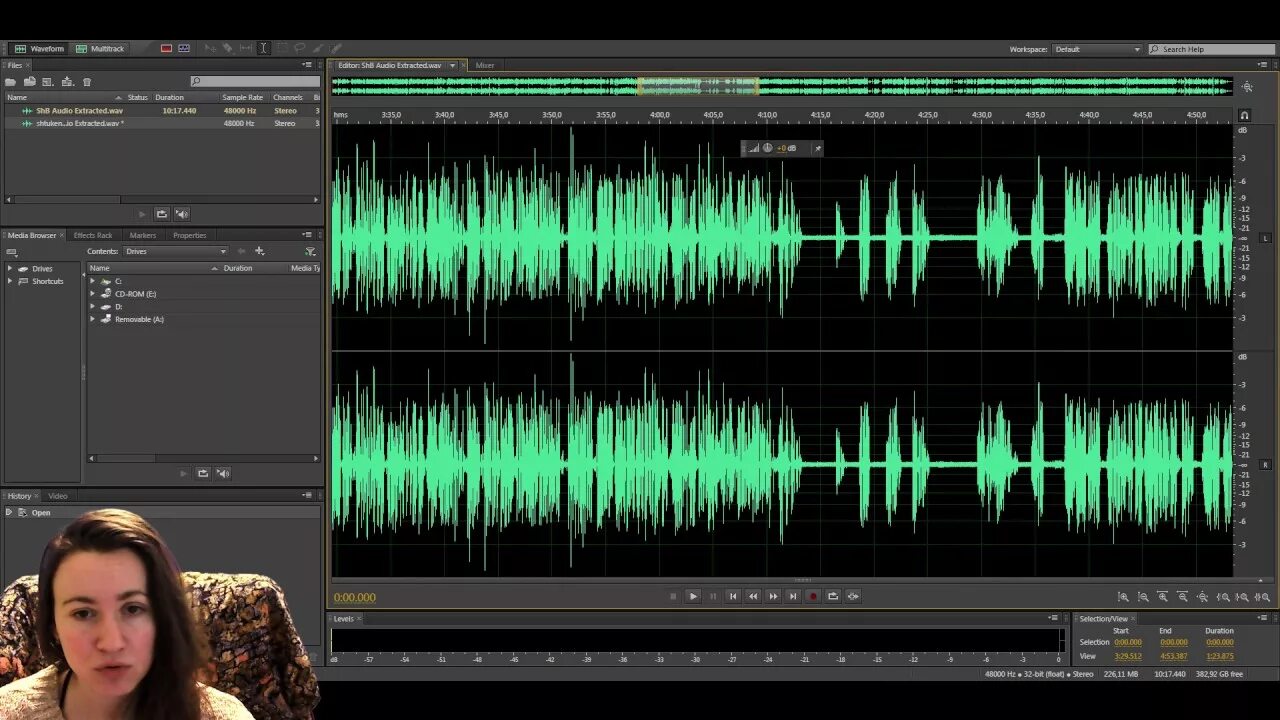Click the Rewind transport button
Screen dimensions: 1280x720
tap(753, 596)
